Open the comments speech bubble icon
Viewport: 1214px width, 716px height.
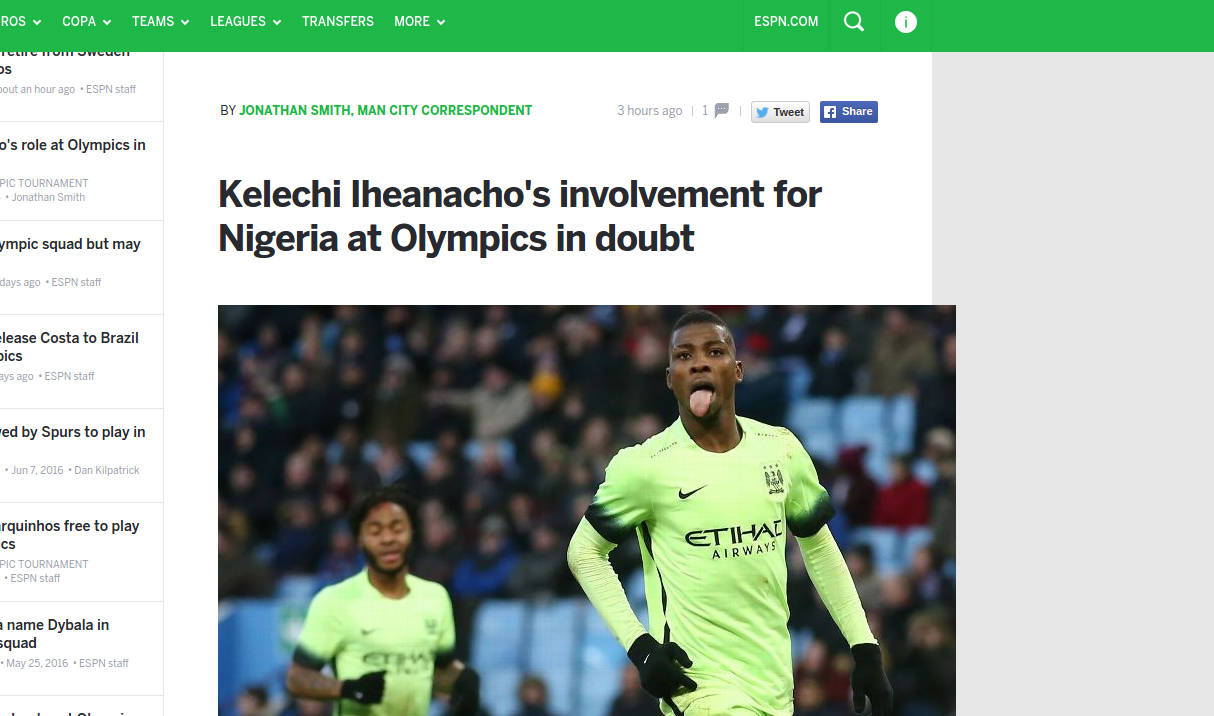tap(721, 110)
